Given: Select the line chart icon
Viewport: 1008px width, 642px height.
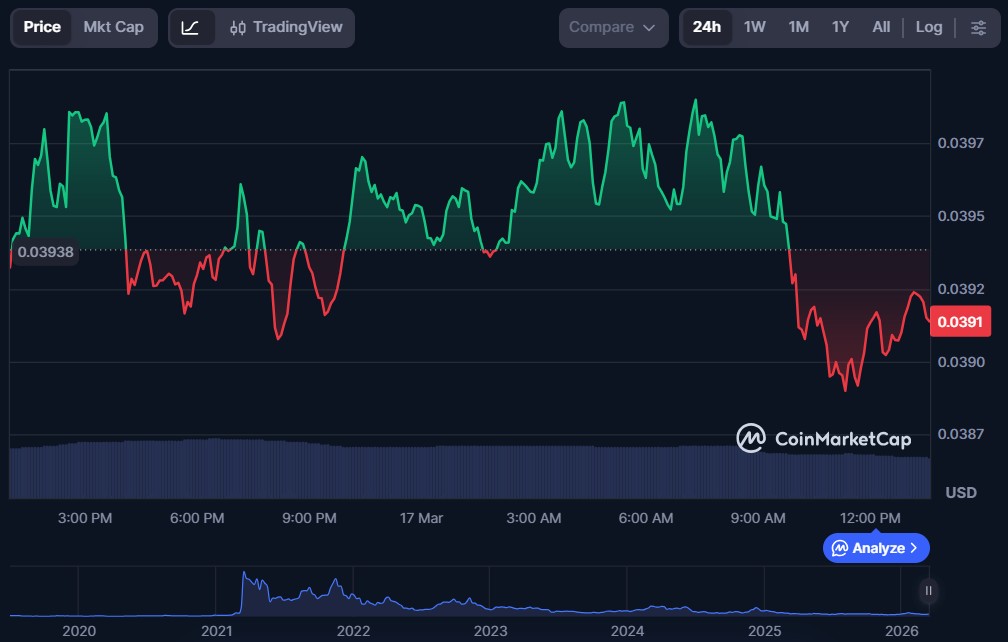Looking at the screenshot, I should [x=190, y=27].
